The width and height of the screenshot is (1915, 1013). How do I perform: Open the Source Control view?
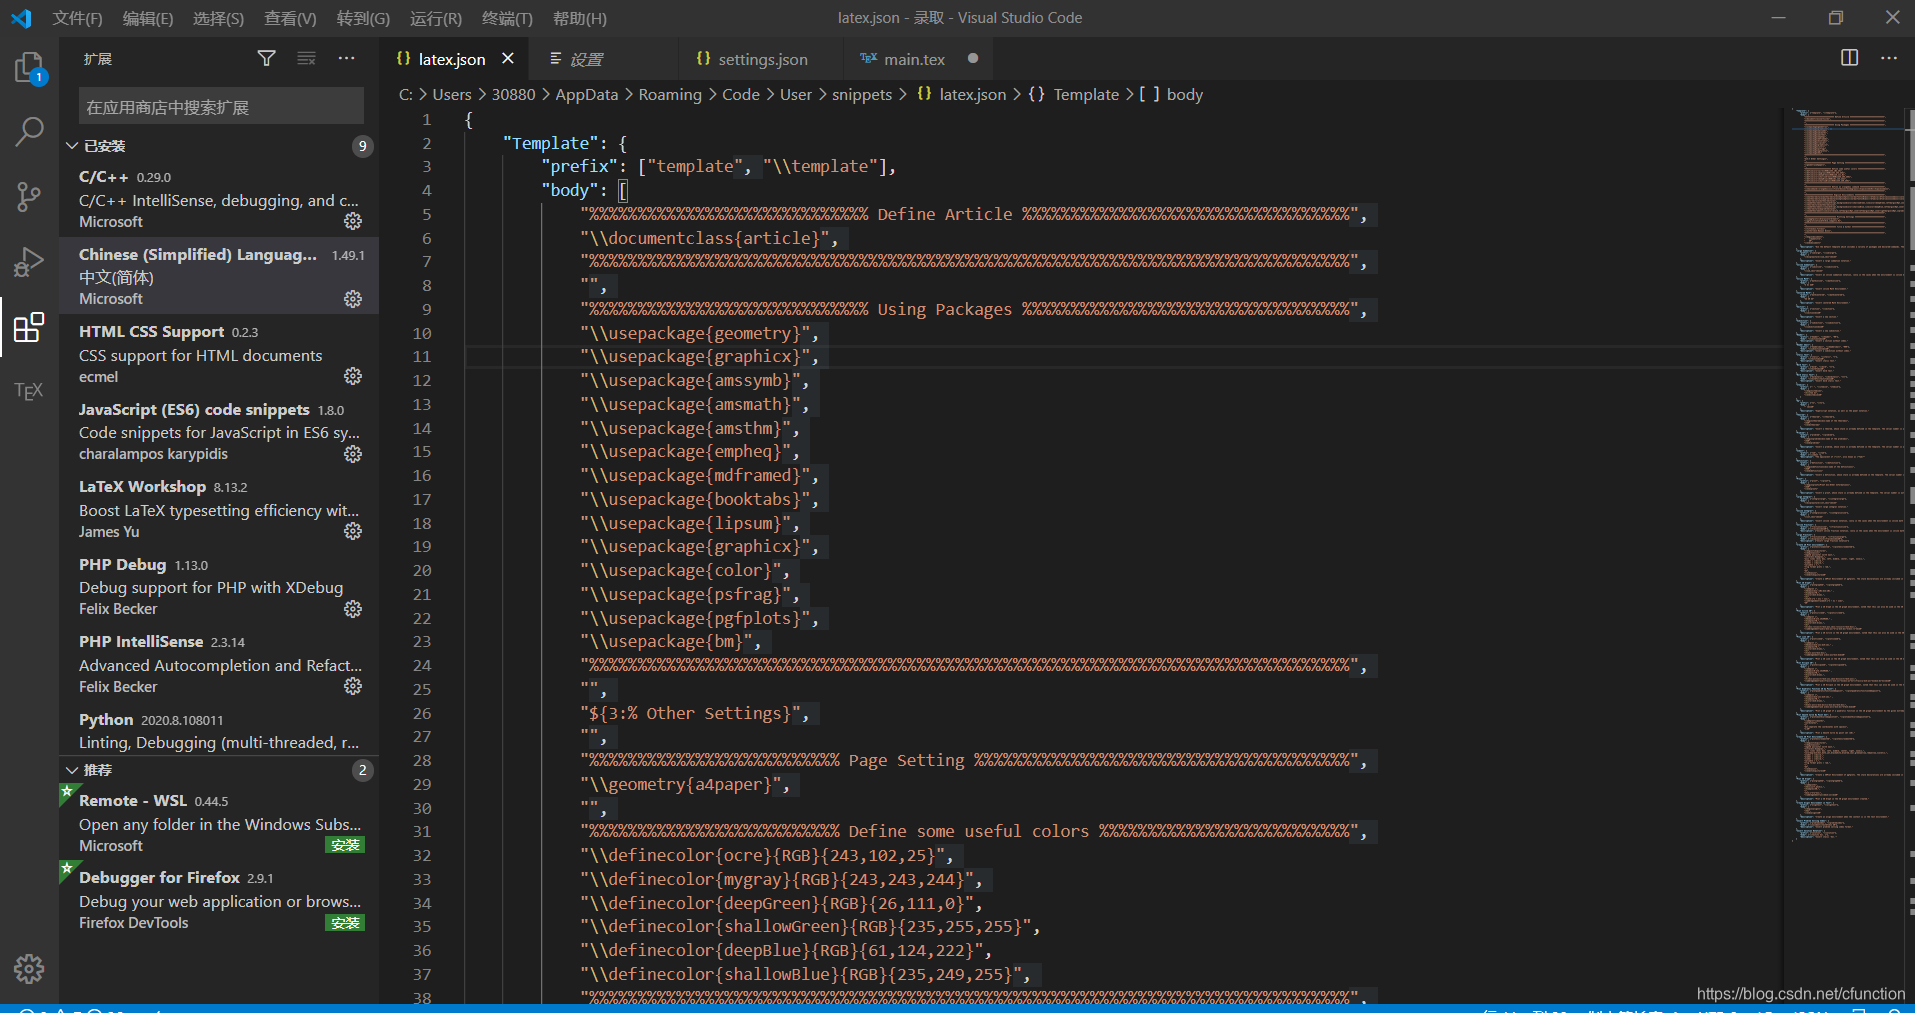(x=29, y=196)
